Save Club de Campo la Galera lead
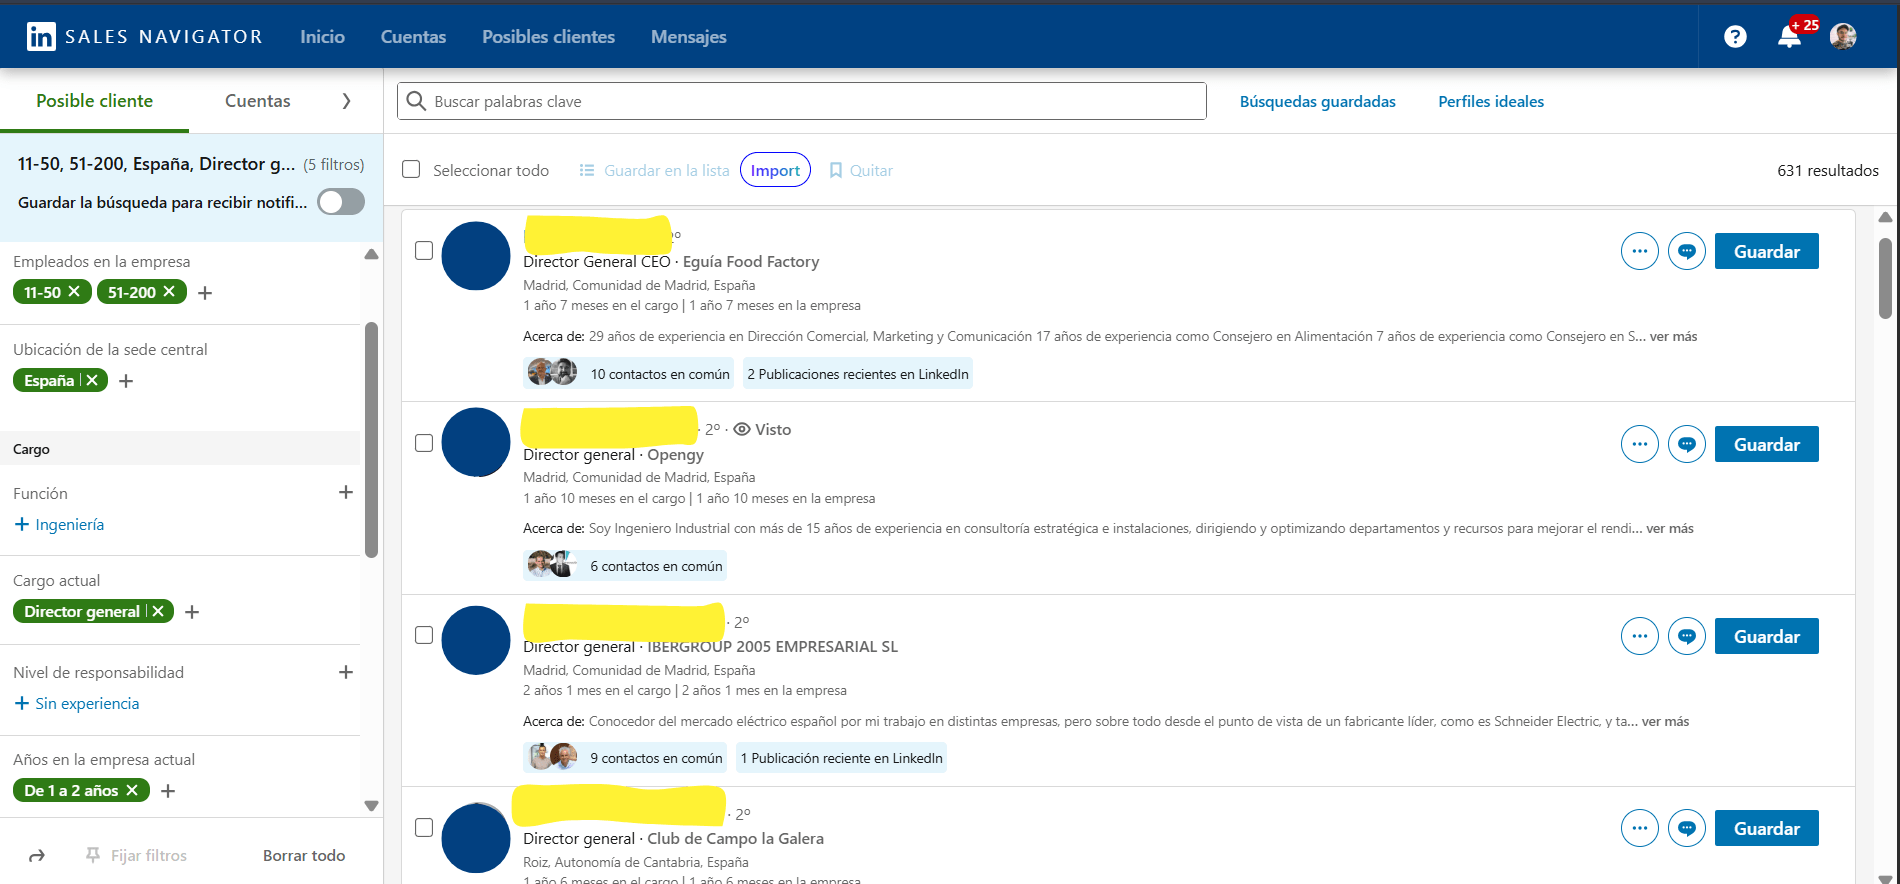This screenshot has width=1900, height=884. 1766,828
